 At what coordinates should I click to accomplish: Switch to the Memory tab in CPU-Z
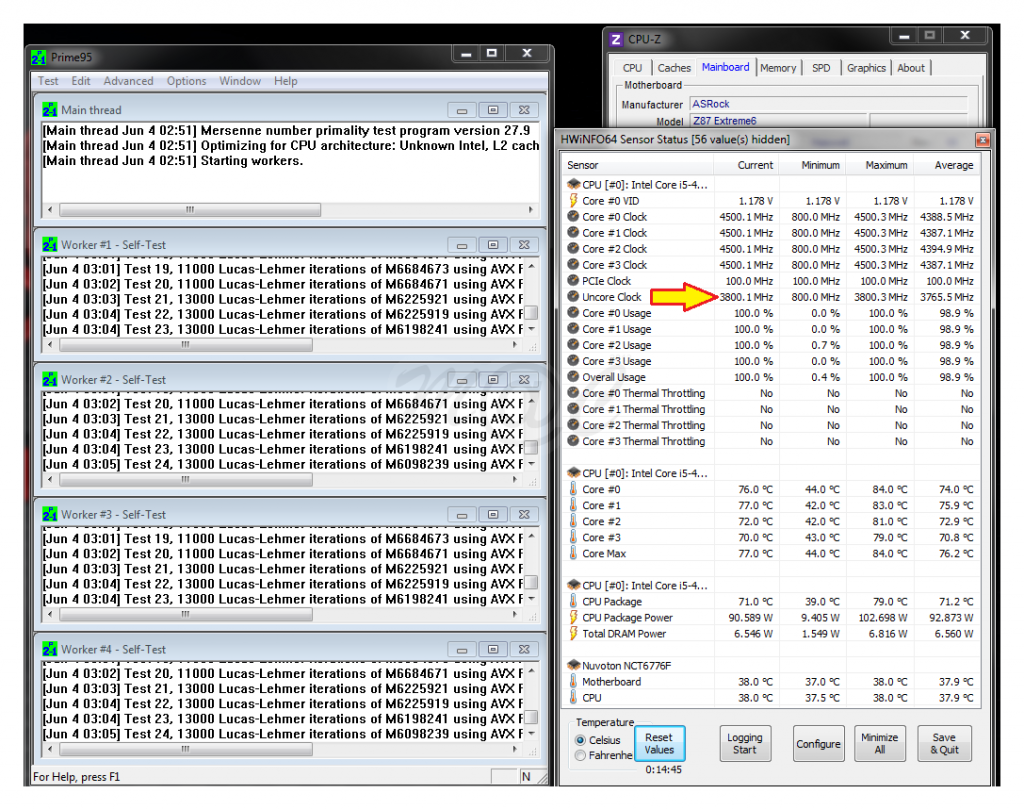coord(777,68)
